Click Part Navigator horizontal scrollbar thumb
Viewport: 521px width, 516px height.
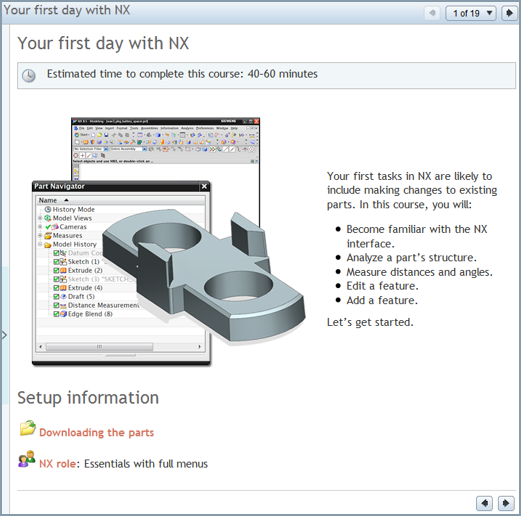click(99, 347)
